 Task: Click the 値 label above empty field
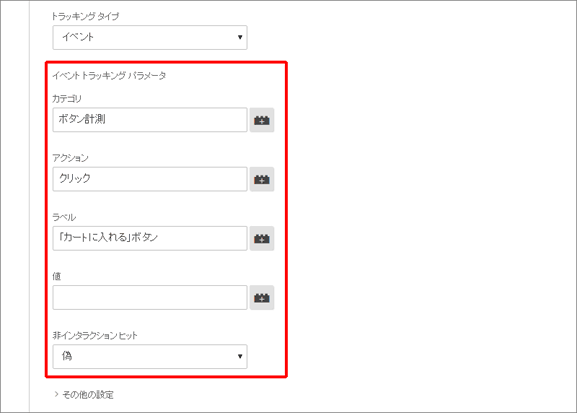(56, 276)
